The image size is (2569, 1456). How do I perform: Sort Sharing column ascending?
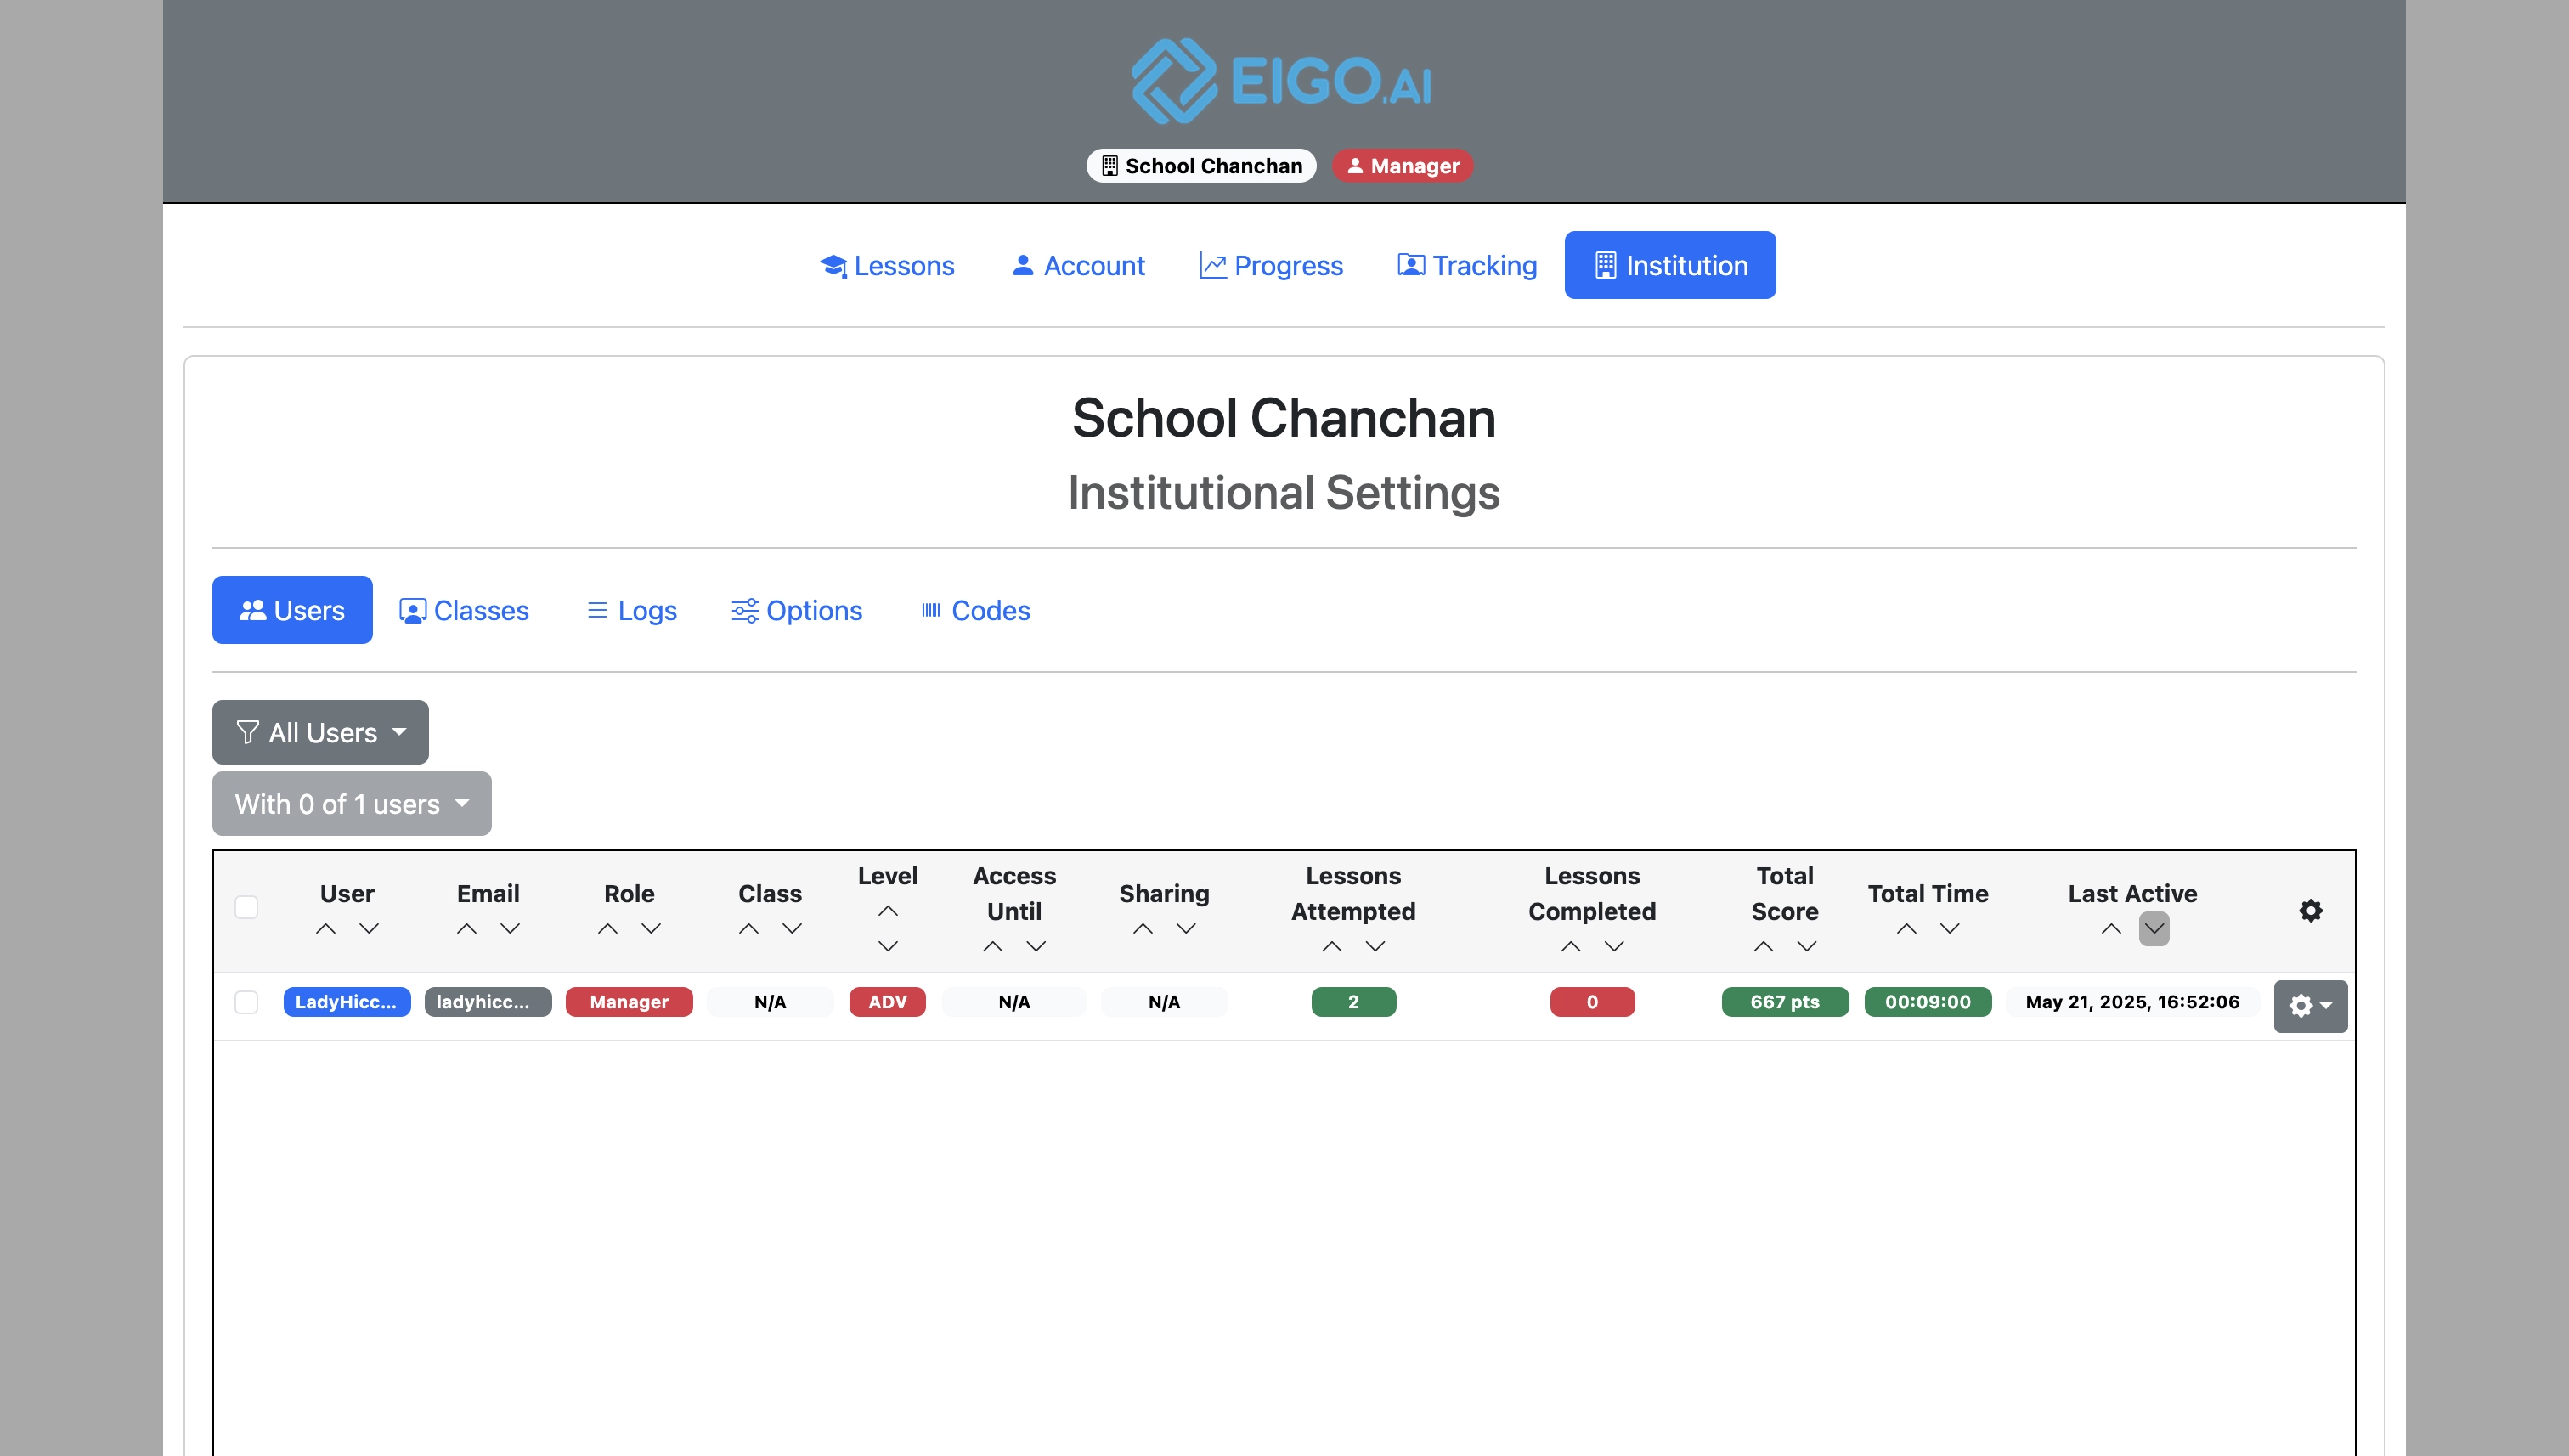1142,929
